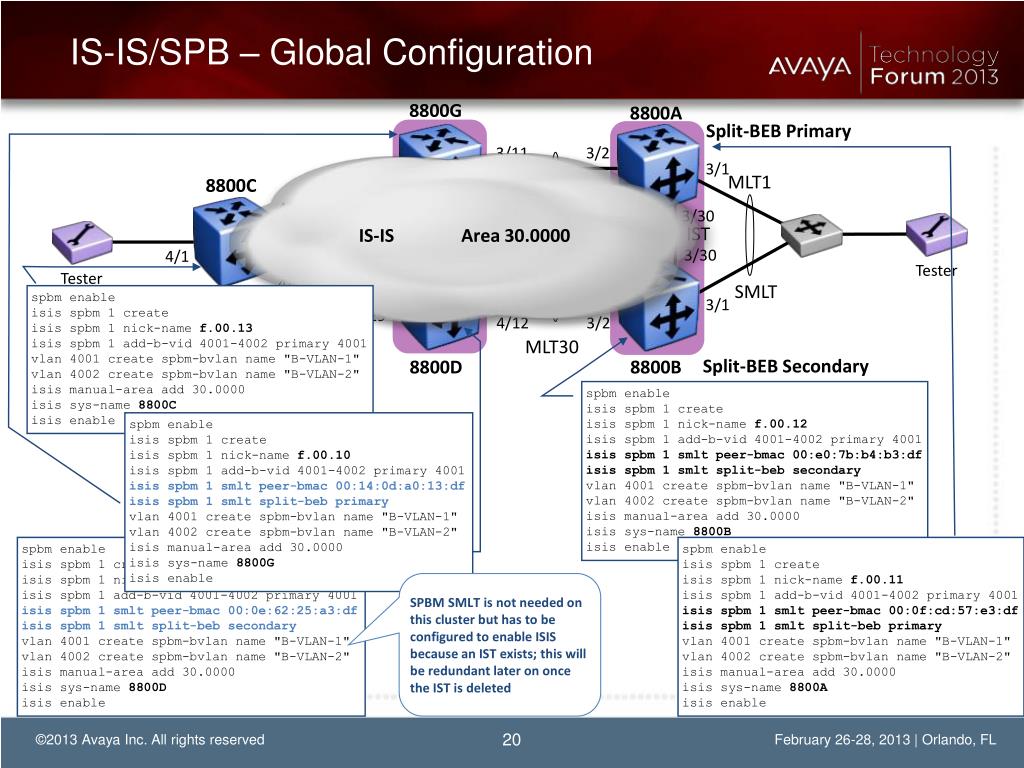Select the 8800A Split-BEB Primary switch icon
Image resolution: width=1024 pixels, height=768 pixels.
pyautogui.click(x=658, y=163)
